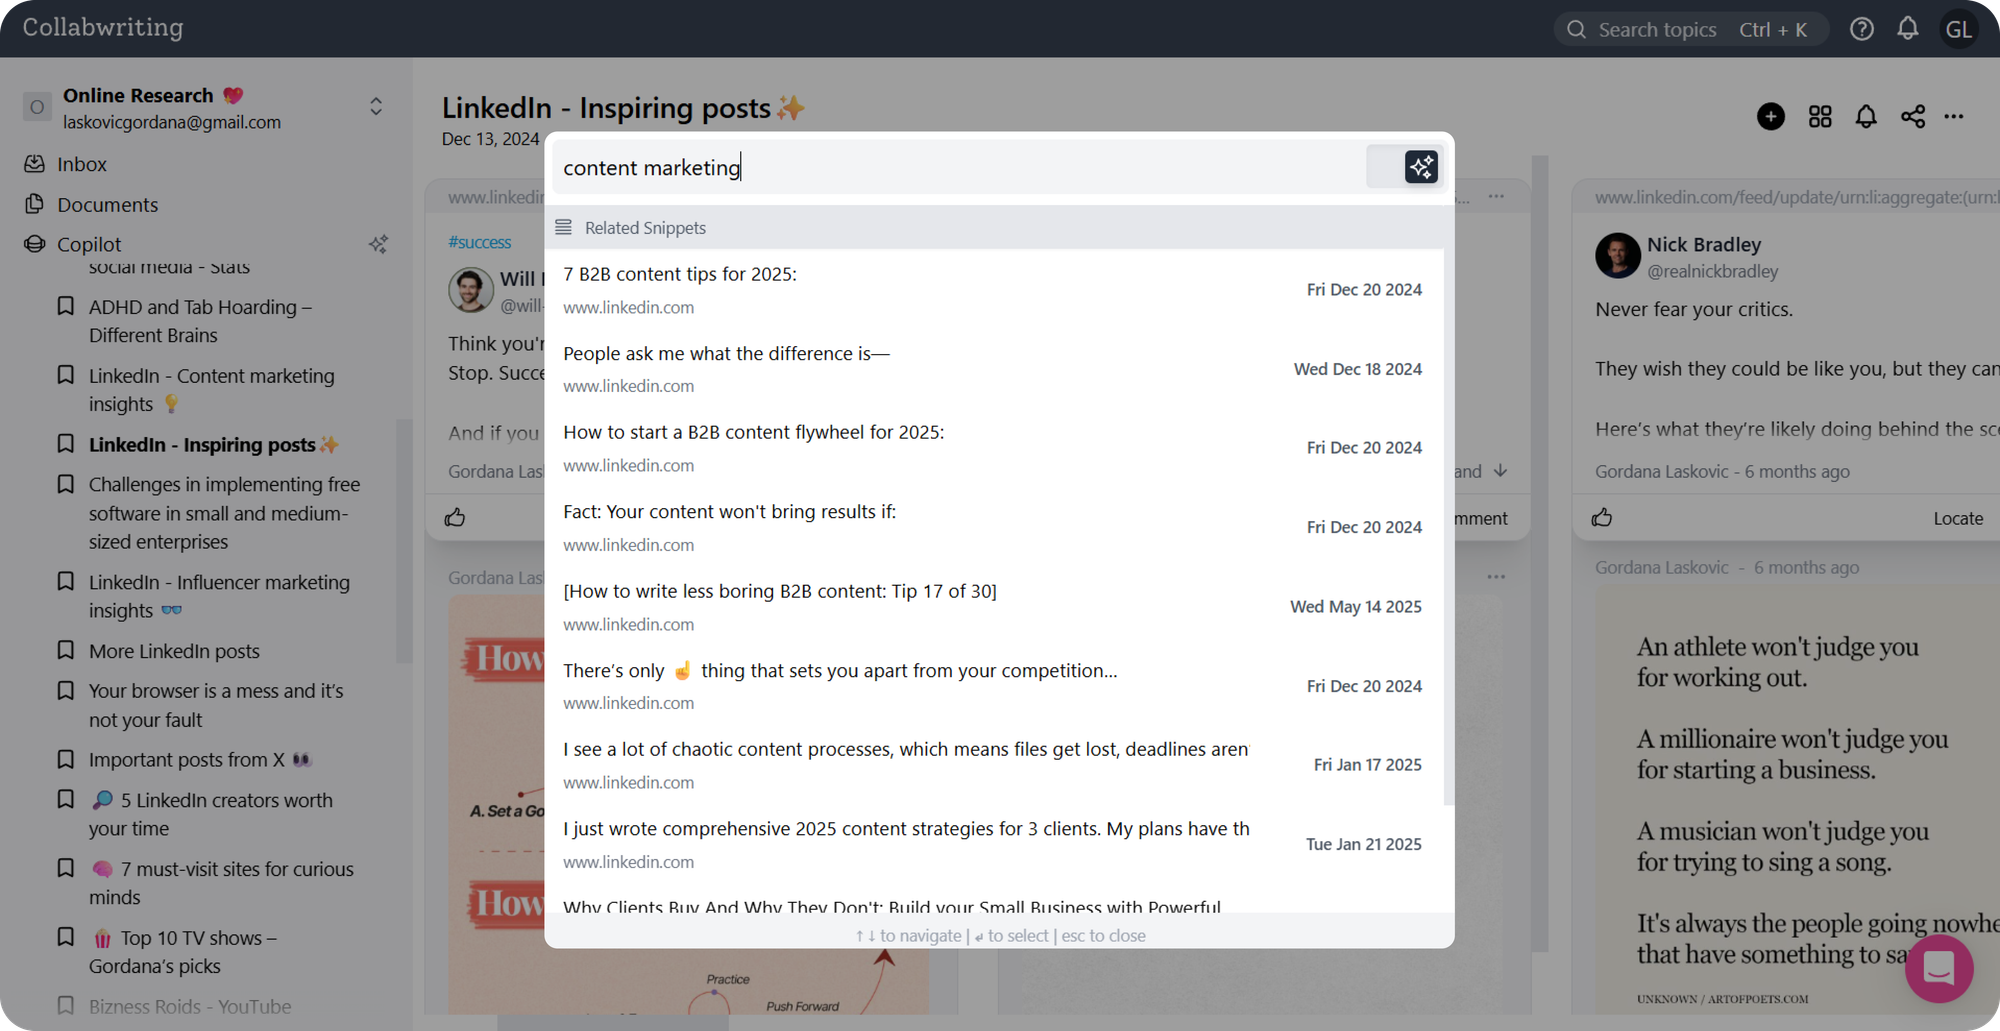The width and height of the screenshot is (2000, 1031).
Task: Click Locate on Nick Bradley's snippet
Action: click(1957, 518)
